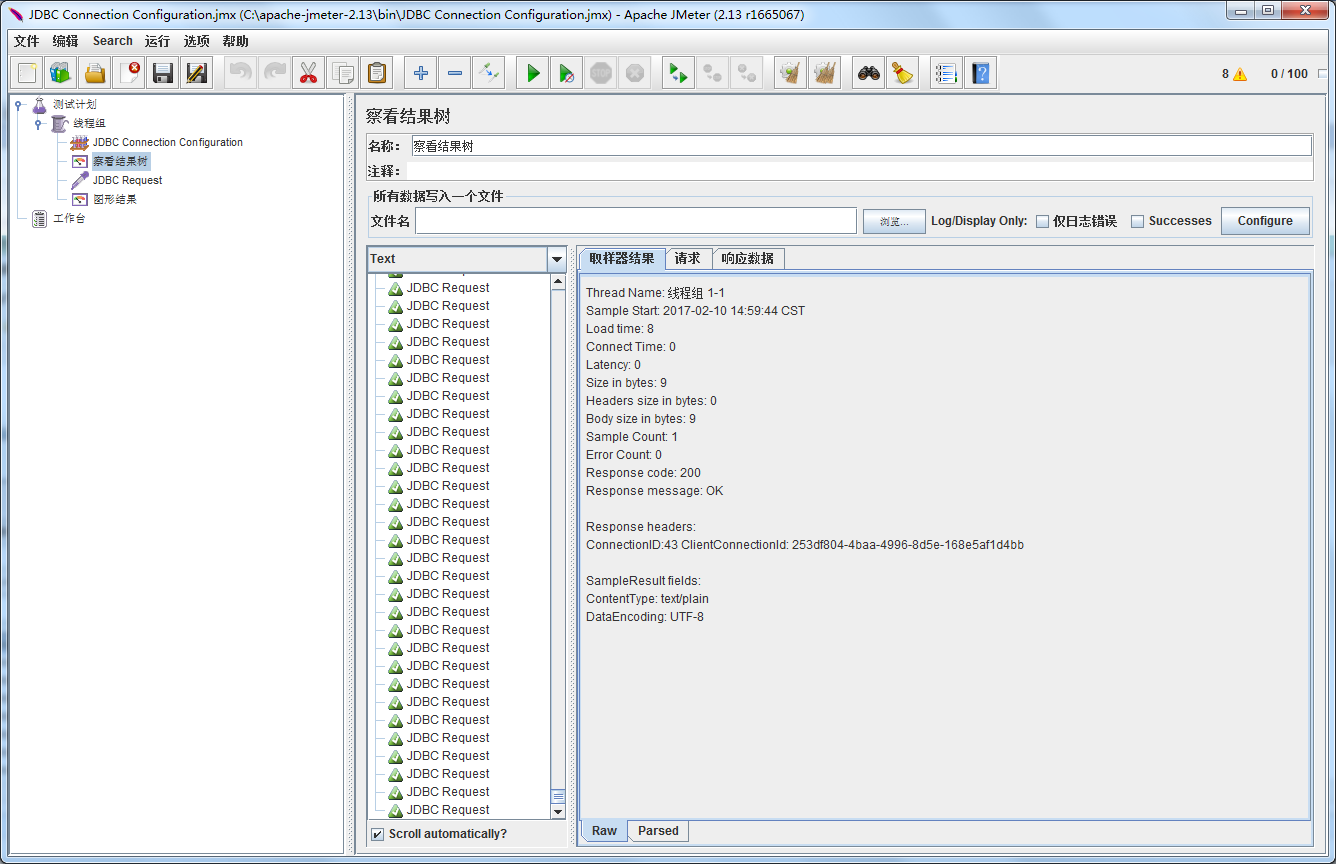
Task: Click the Paste clipboard icon
Action: pyautogui.click(x=377, y=73)
